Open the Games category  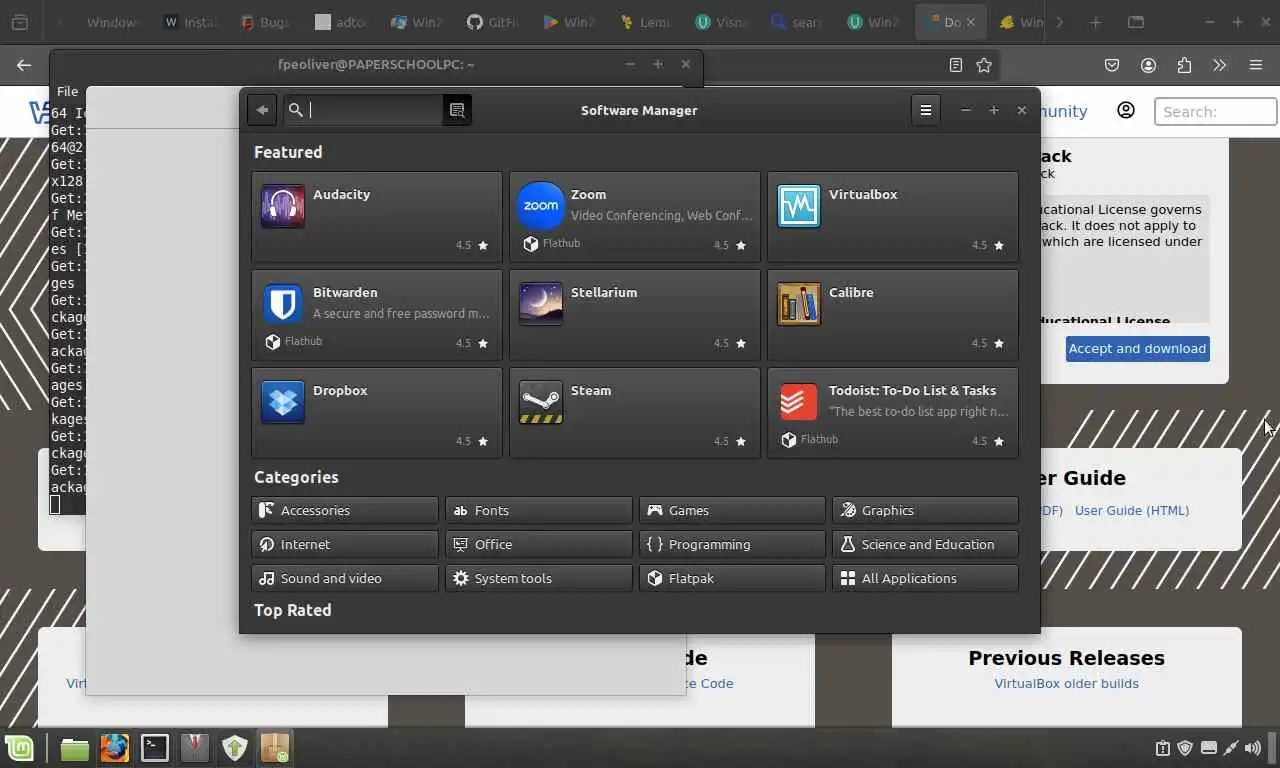click(732, 510)
